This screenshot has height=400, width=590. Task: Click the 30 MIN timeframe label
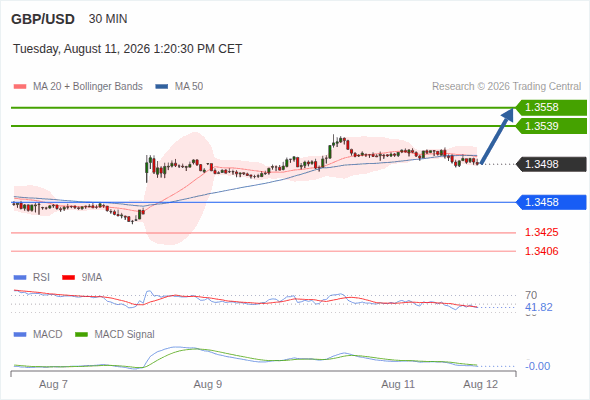pos(108,19)
